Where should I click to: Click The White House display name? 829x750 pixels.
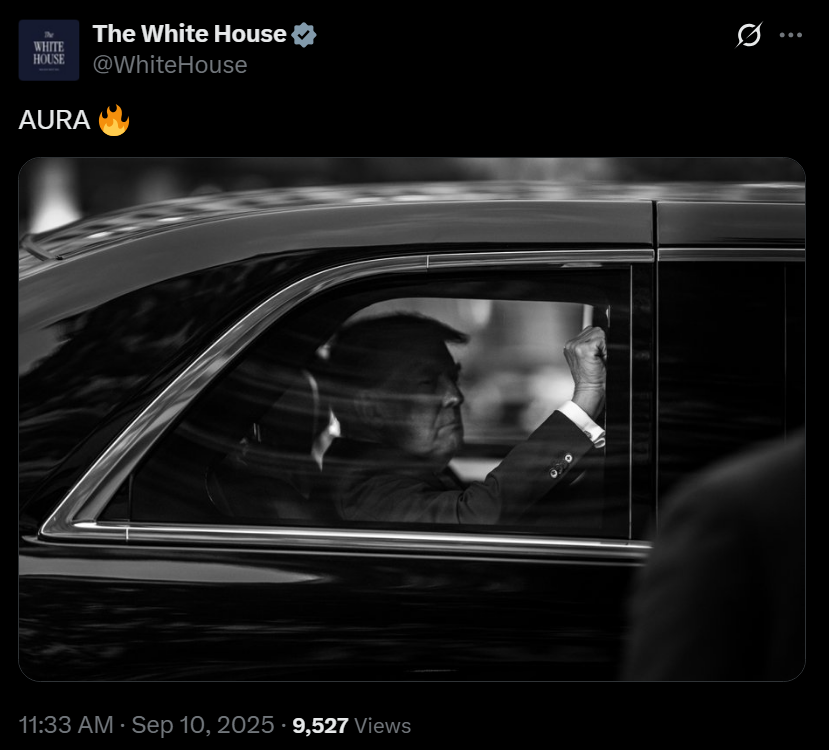coord(190,34)
